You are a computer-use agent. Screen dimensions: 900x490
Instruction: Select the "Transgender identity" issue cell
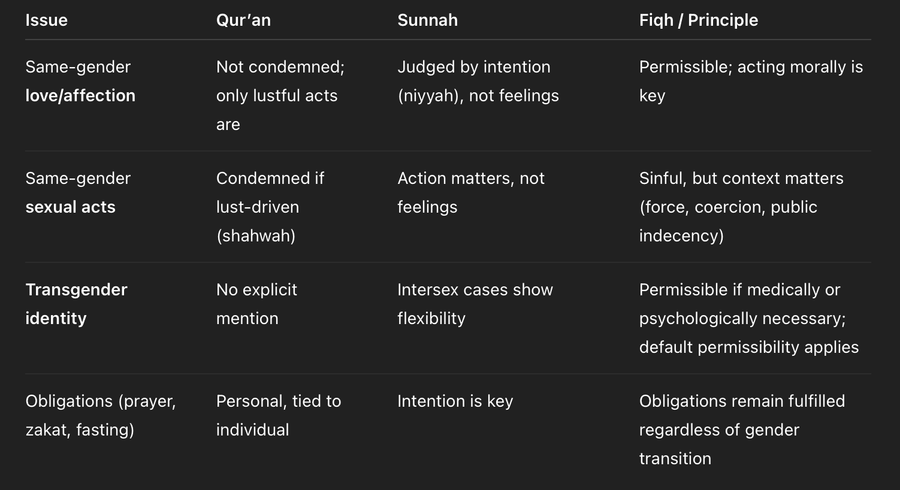tap(76, 304)
